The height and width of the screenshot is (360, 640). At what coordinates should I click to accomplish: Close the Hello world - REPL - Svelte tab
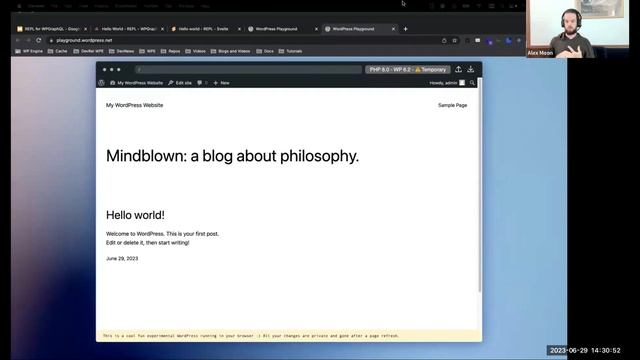tap(239, 29)
